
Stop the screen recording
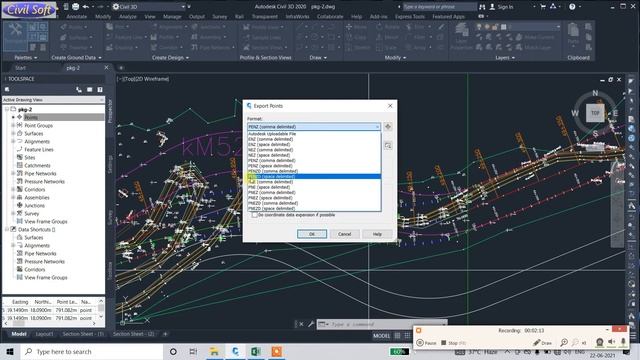point(453,343)
